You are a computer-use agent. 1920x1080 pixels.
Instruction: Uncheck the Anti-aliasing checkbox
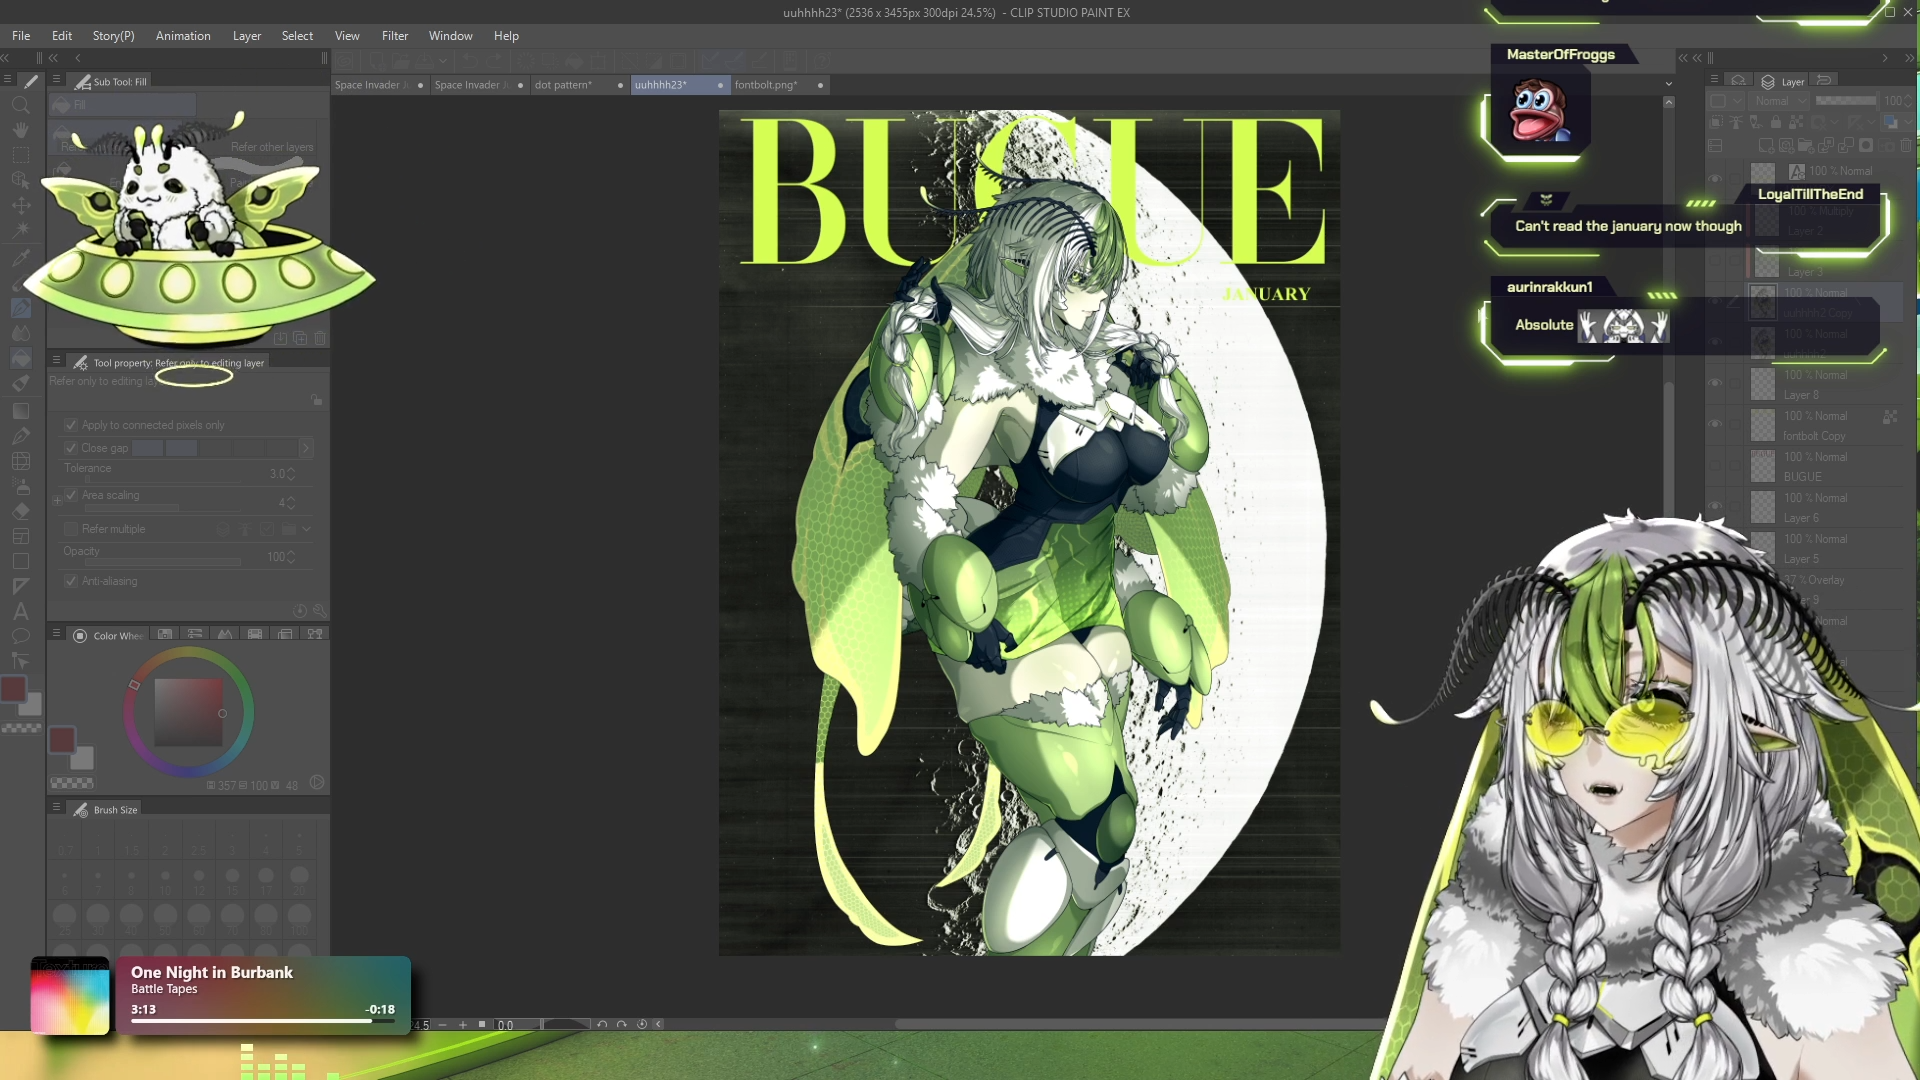(x=71, y=581)
